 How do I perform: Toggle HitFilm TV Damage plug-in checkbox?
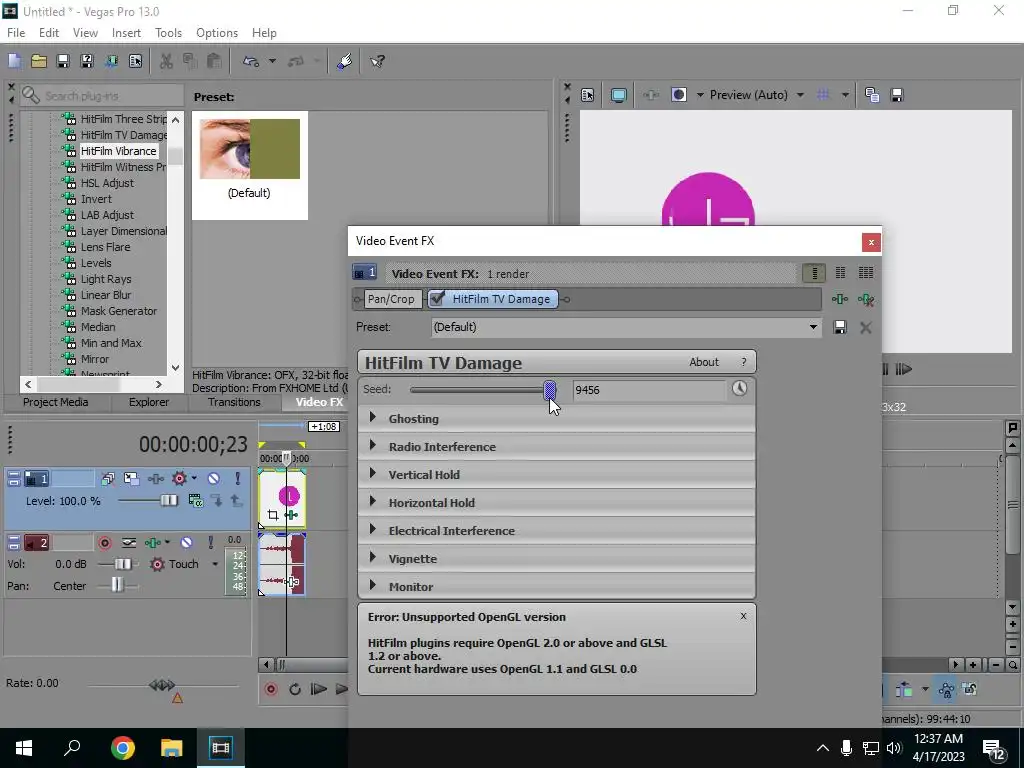coord(438,298)
